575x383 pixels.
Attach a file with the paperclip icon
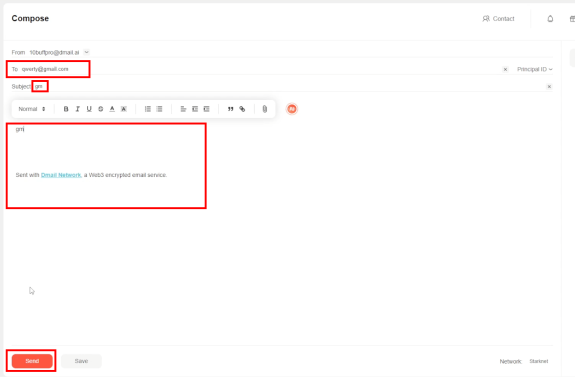(265, 109)
